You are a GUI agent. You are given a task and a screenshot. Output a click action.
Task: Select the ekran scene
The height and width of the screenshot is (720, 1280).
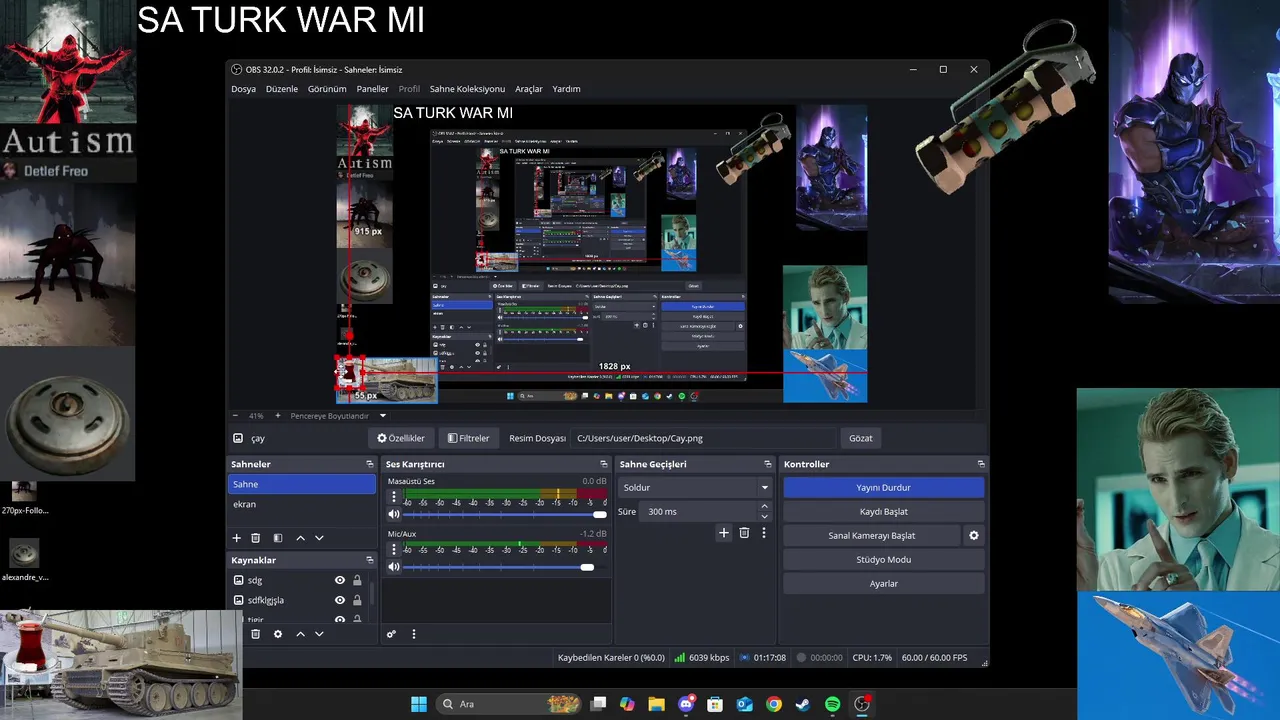[x=301, y=504]
